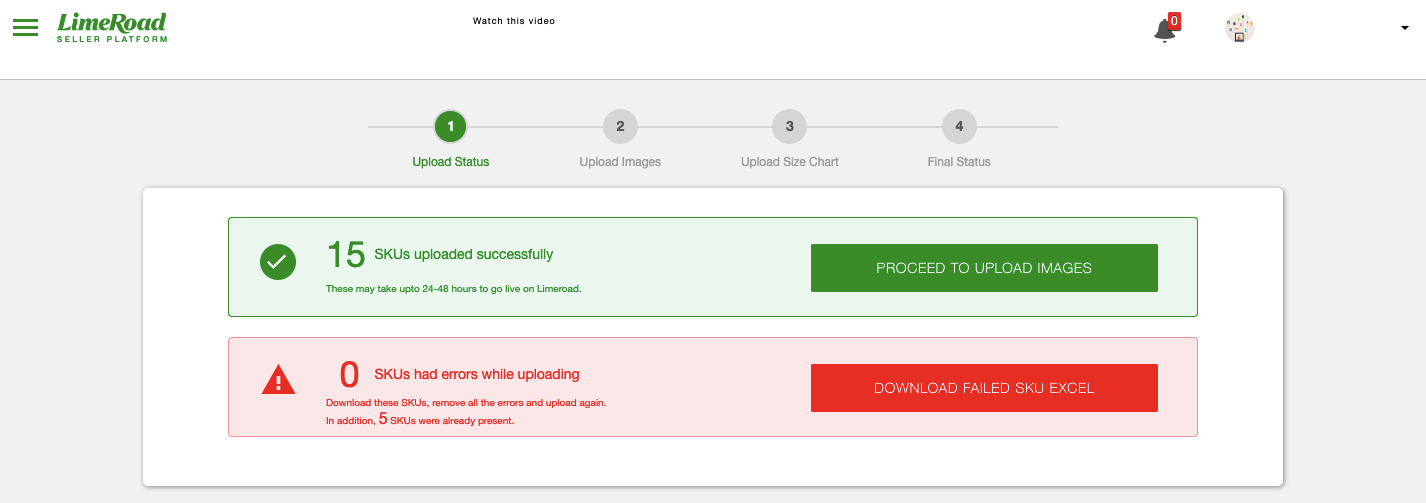Click the seller profile avatar
The height and width of the screenshot is (503, 1426).
click(1240, 28)
